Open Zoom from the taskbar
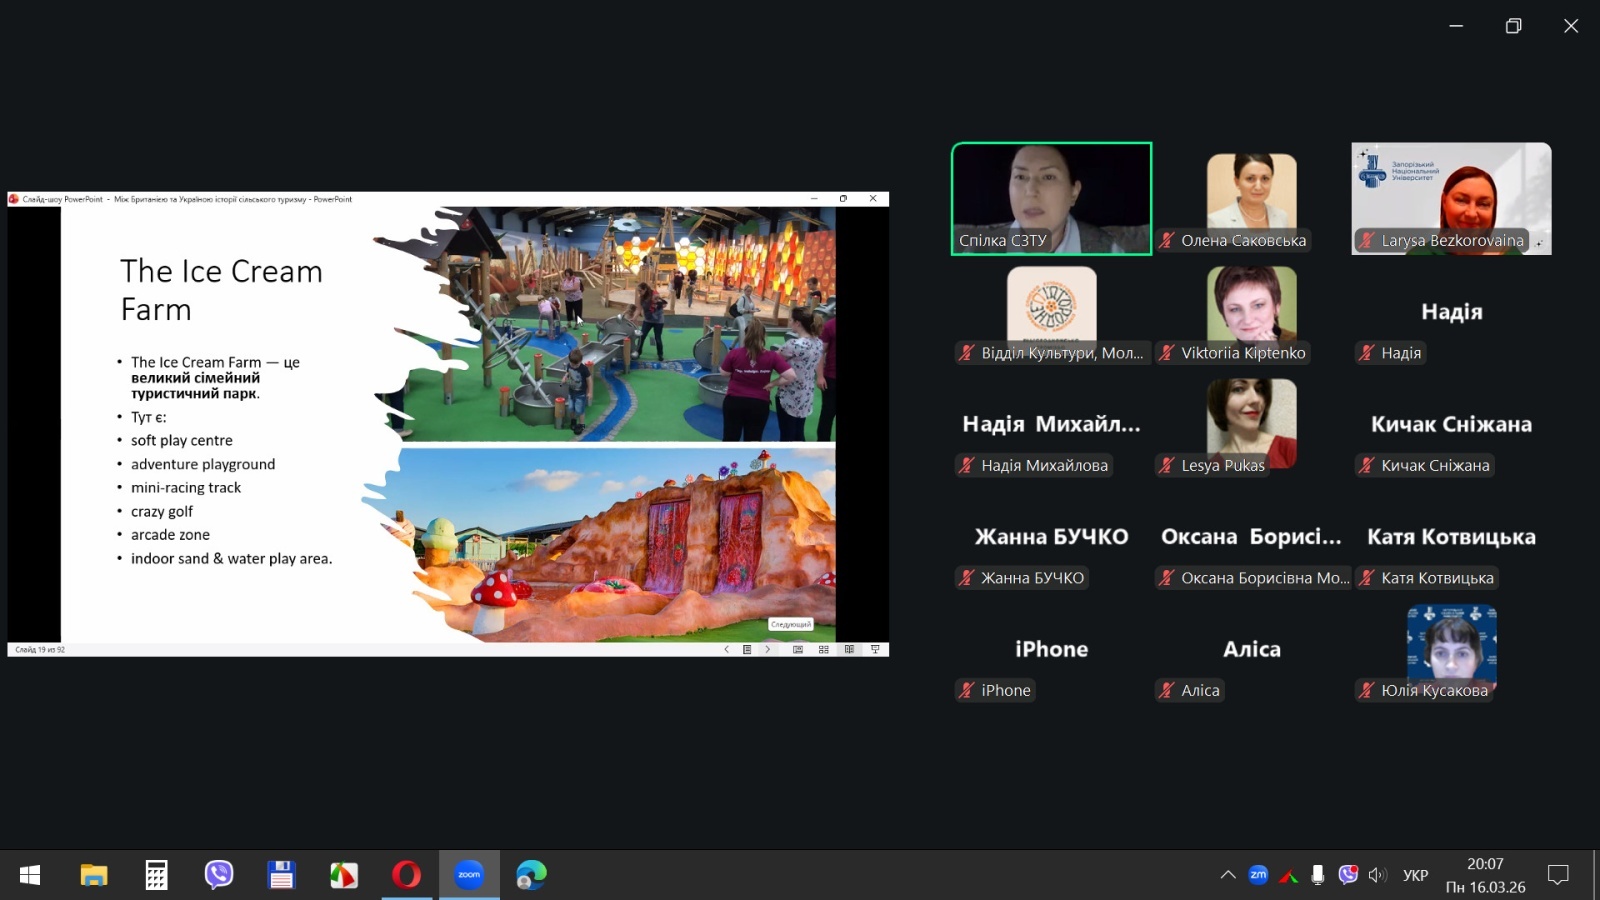 point(469,875)
